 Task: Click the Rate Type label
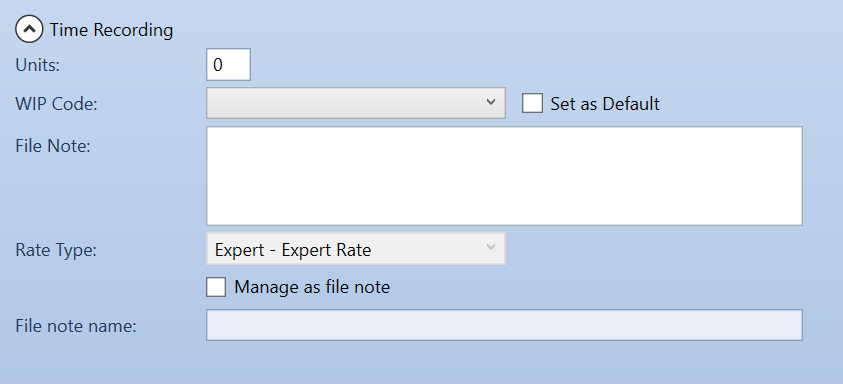[56, 250]
